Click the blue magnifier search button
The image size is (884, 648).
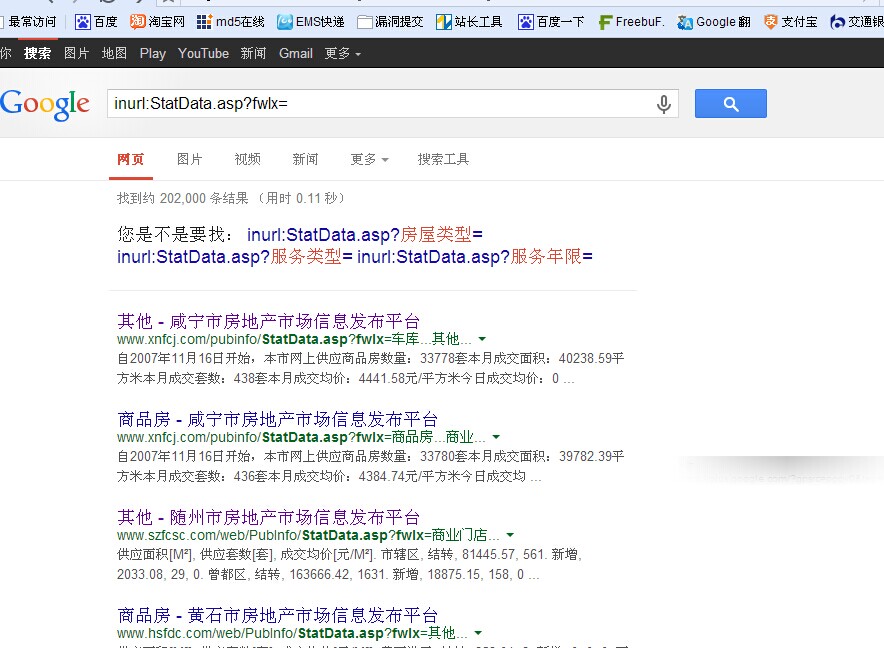tap(731, 104)
